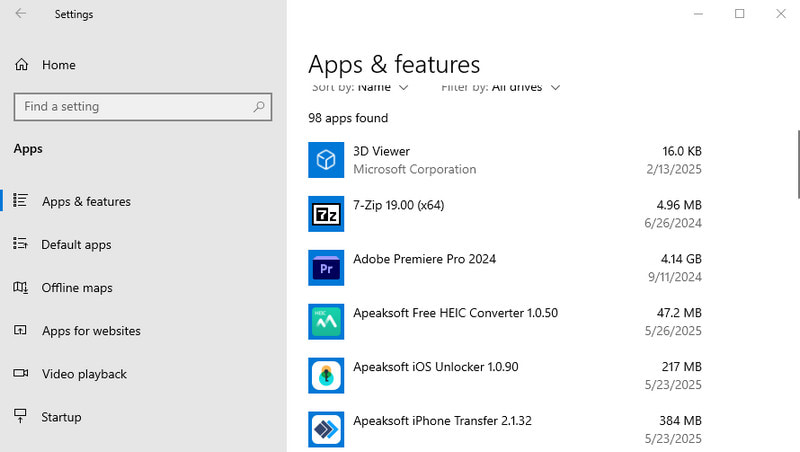Select Apeaksoft iPhone Transfer 2.1.32 entry
Viewport: 800px width, 452px height.
[x=442, y=421]
